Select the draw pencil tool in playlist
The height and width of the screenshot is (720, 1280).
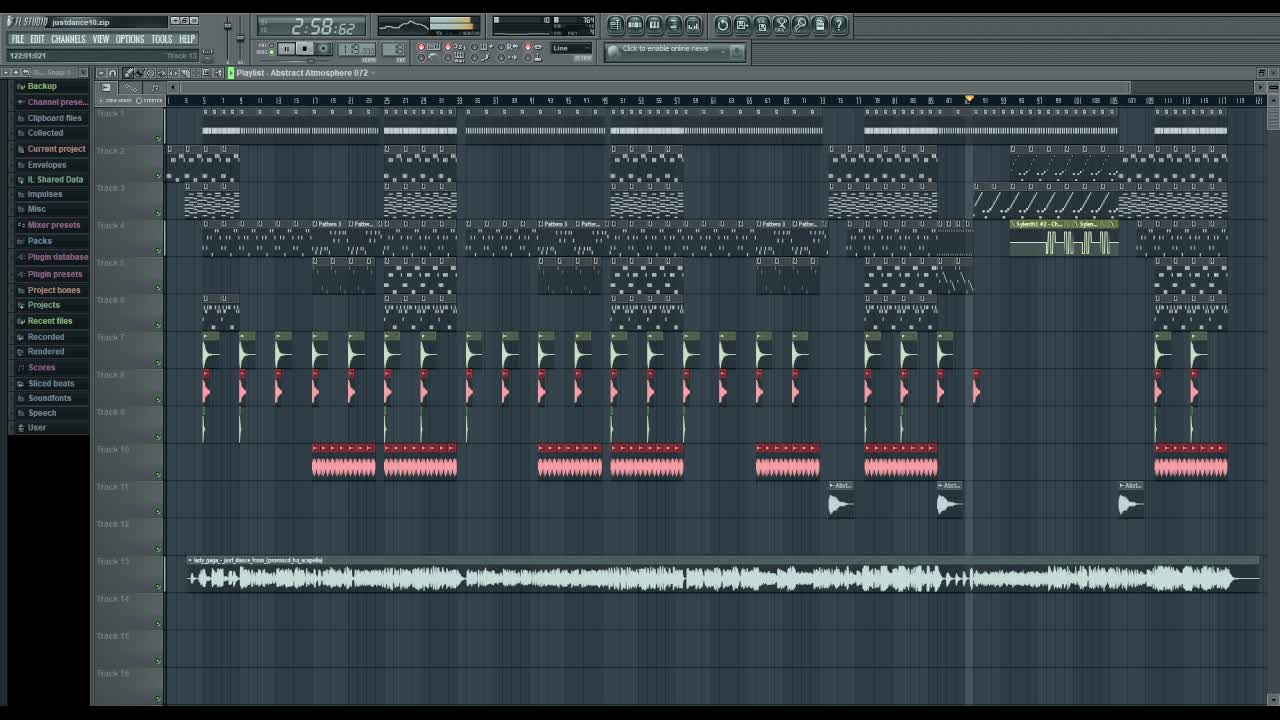click(128, 73)
